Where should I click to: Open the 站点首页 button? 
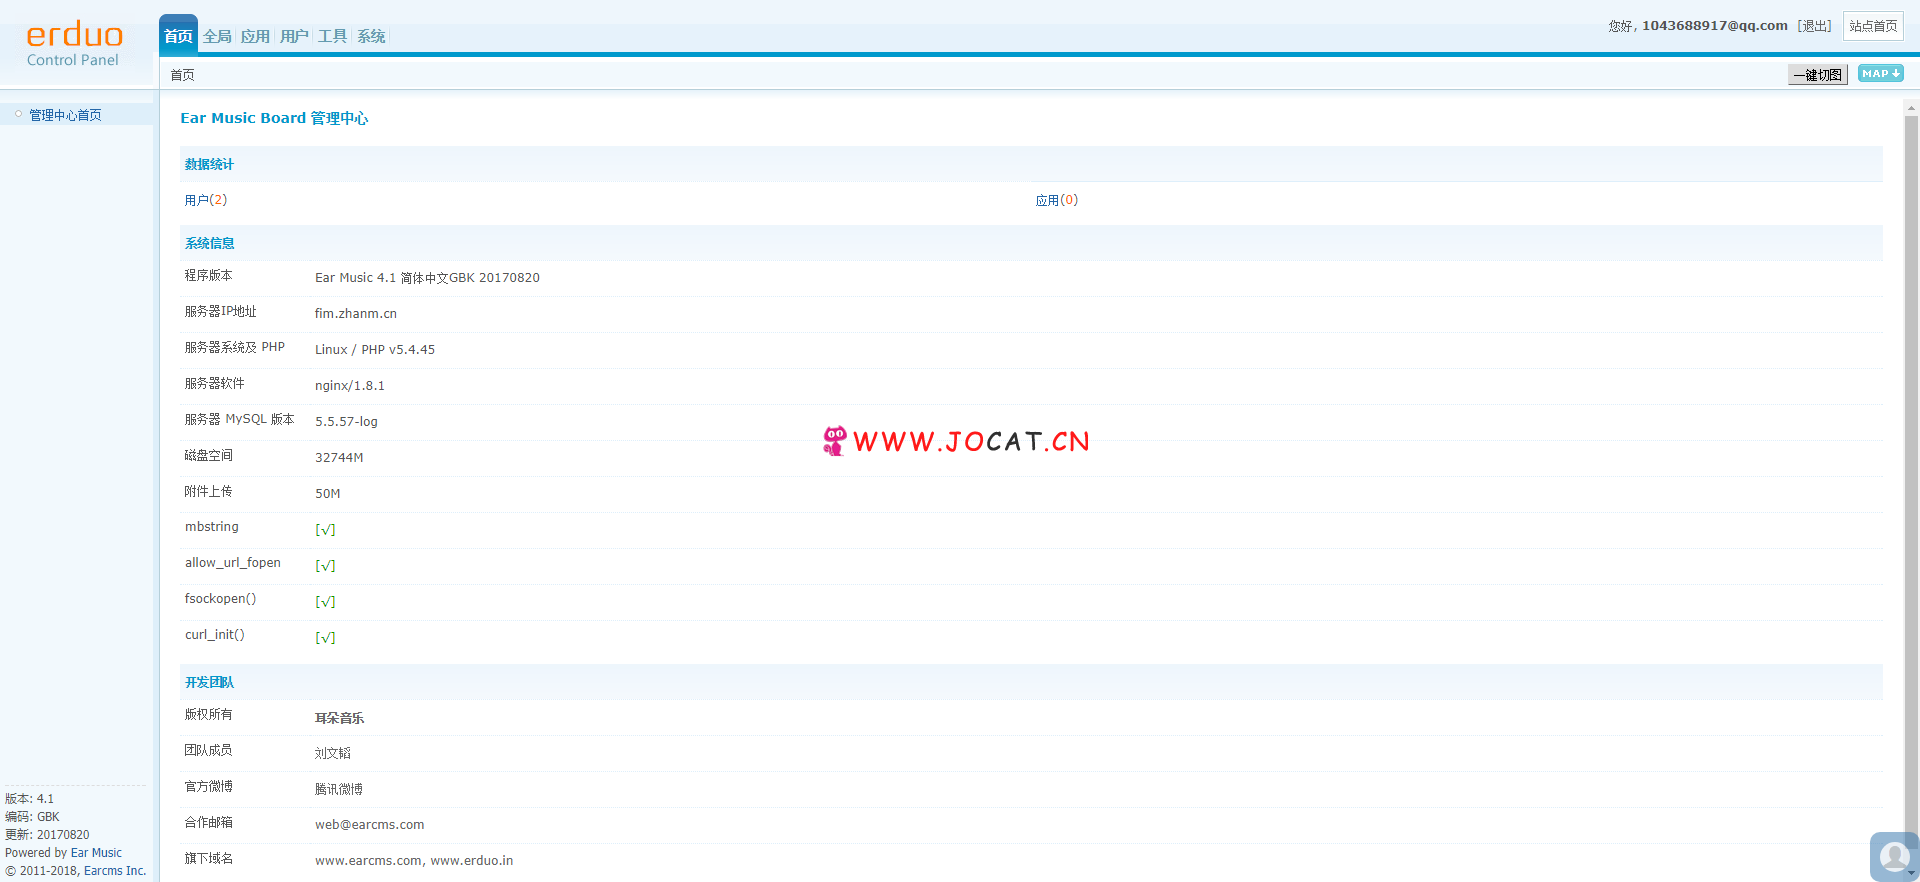[x=1873, y=26]
